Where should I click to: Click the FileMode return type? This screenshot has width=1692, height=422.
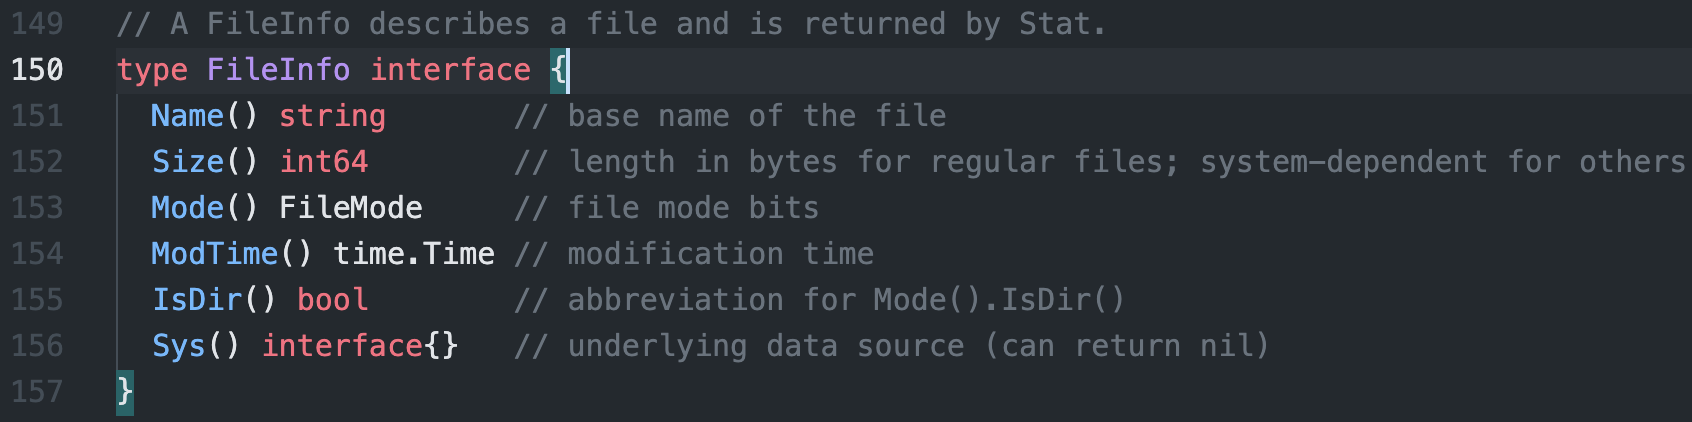tap(350, 208)
